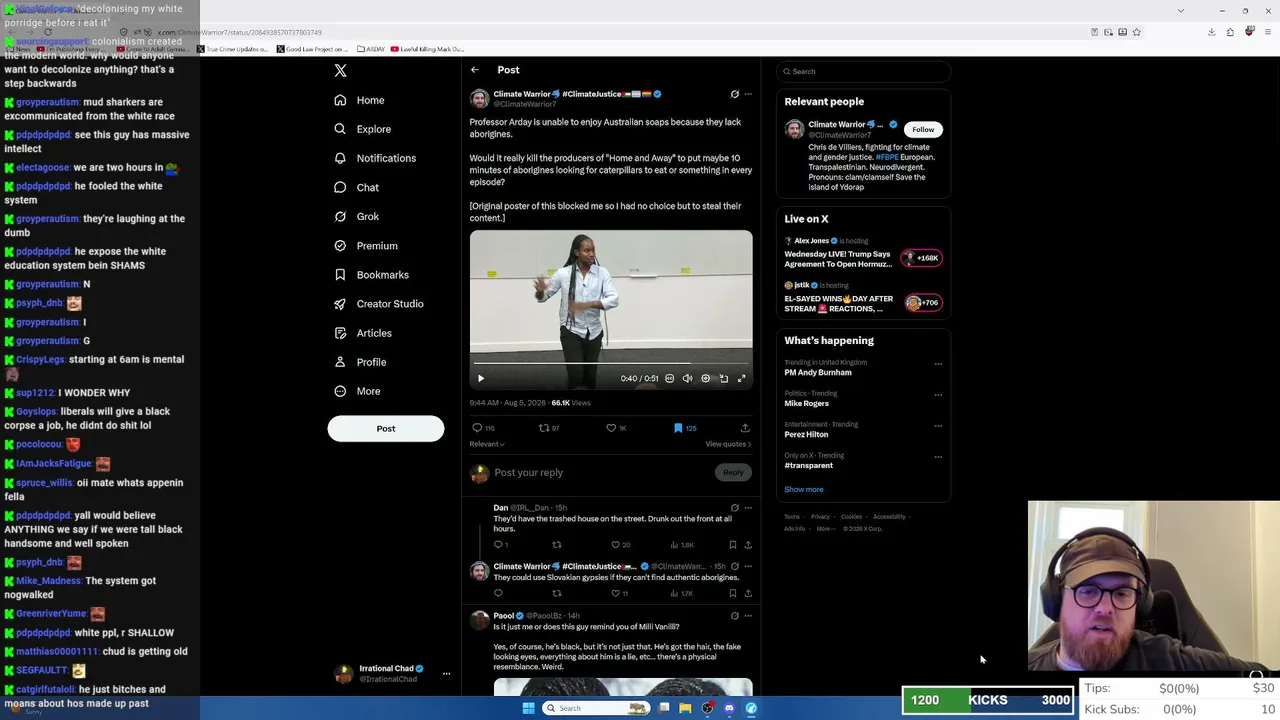This screenshot has width=1280, height=720.
Task: Click the Windows Start button
Action: coord(528,708)
